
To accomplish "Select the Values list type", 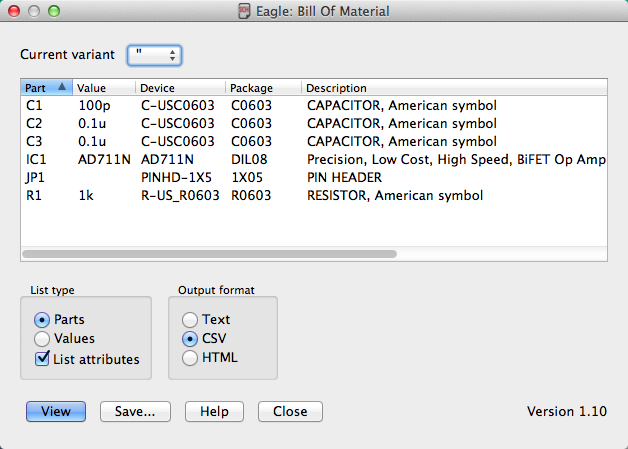I will pos(42,339).
